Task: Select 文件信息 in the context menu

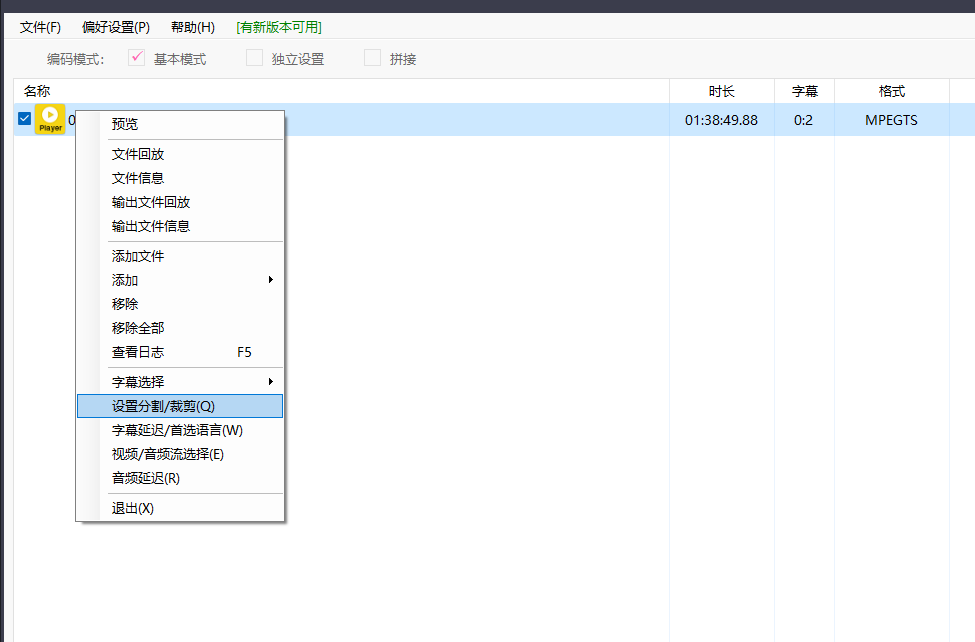Action: click(x=180, y=178)
